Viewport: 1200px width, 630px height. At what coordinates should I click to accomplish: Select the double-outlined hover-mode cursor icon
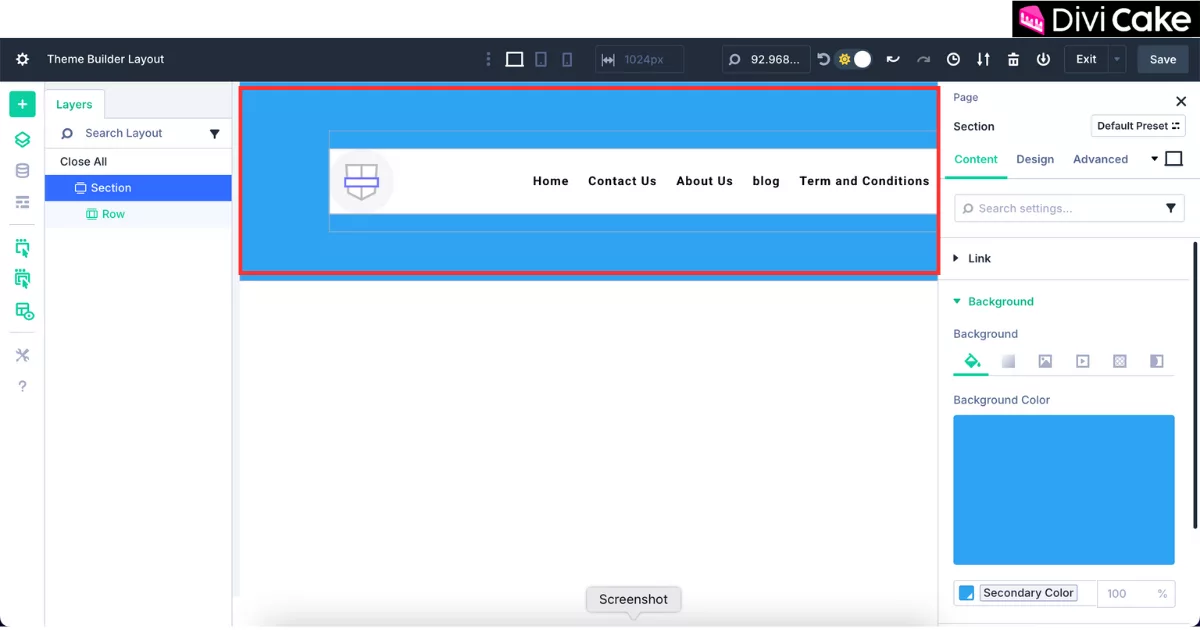tap(22, 278)
